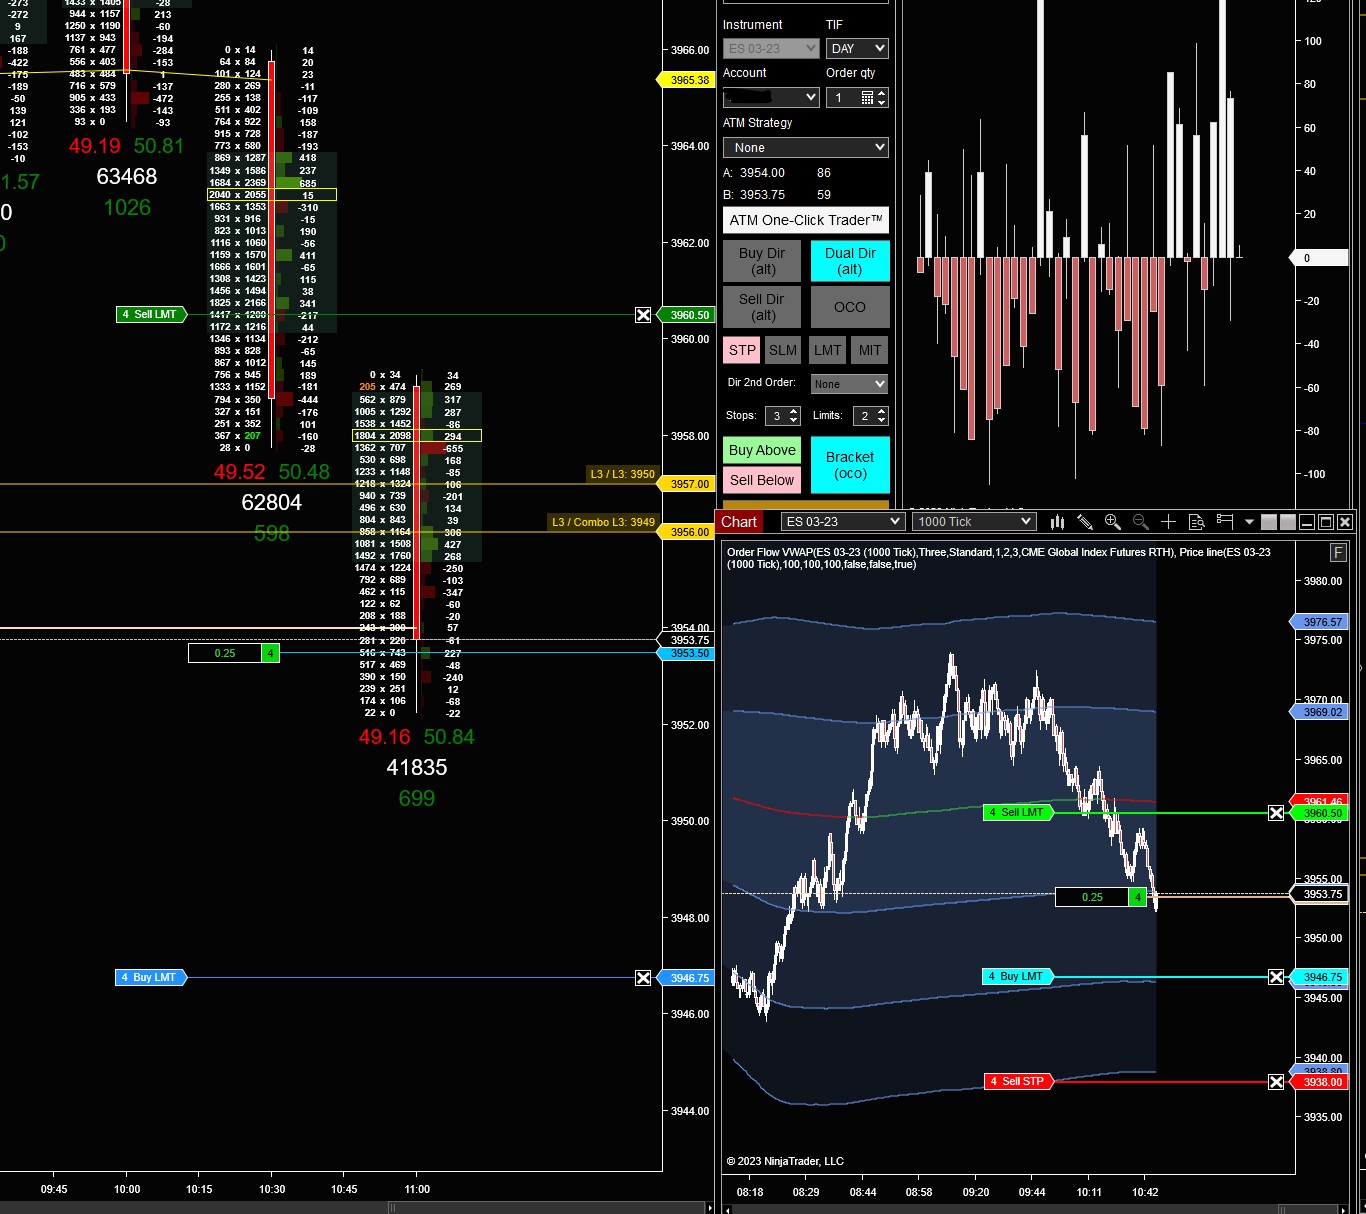Viewport: 1366px width, 1214px height.
Task: Open the order quantity calculator icon
Action: click(x=867, y=97)
